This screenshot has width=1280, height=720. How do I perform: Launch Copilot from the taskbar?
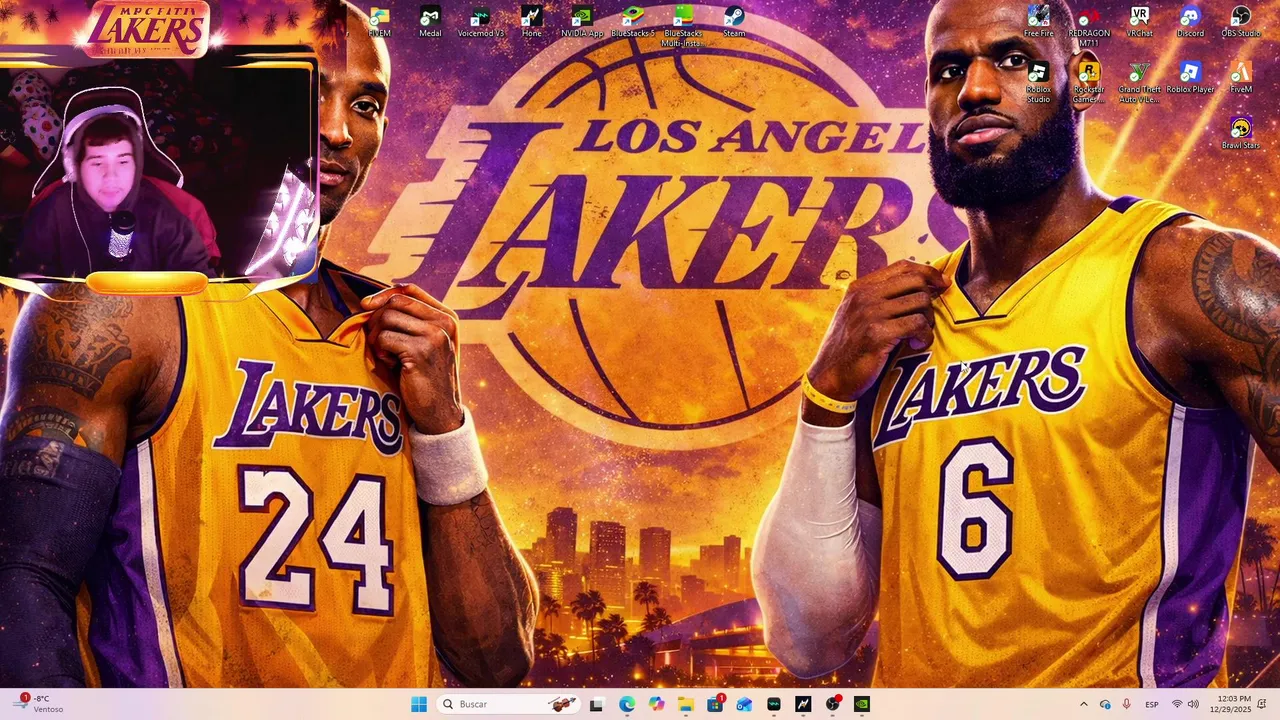coord(656,704)
